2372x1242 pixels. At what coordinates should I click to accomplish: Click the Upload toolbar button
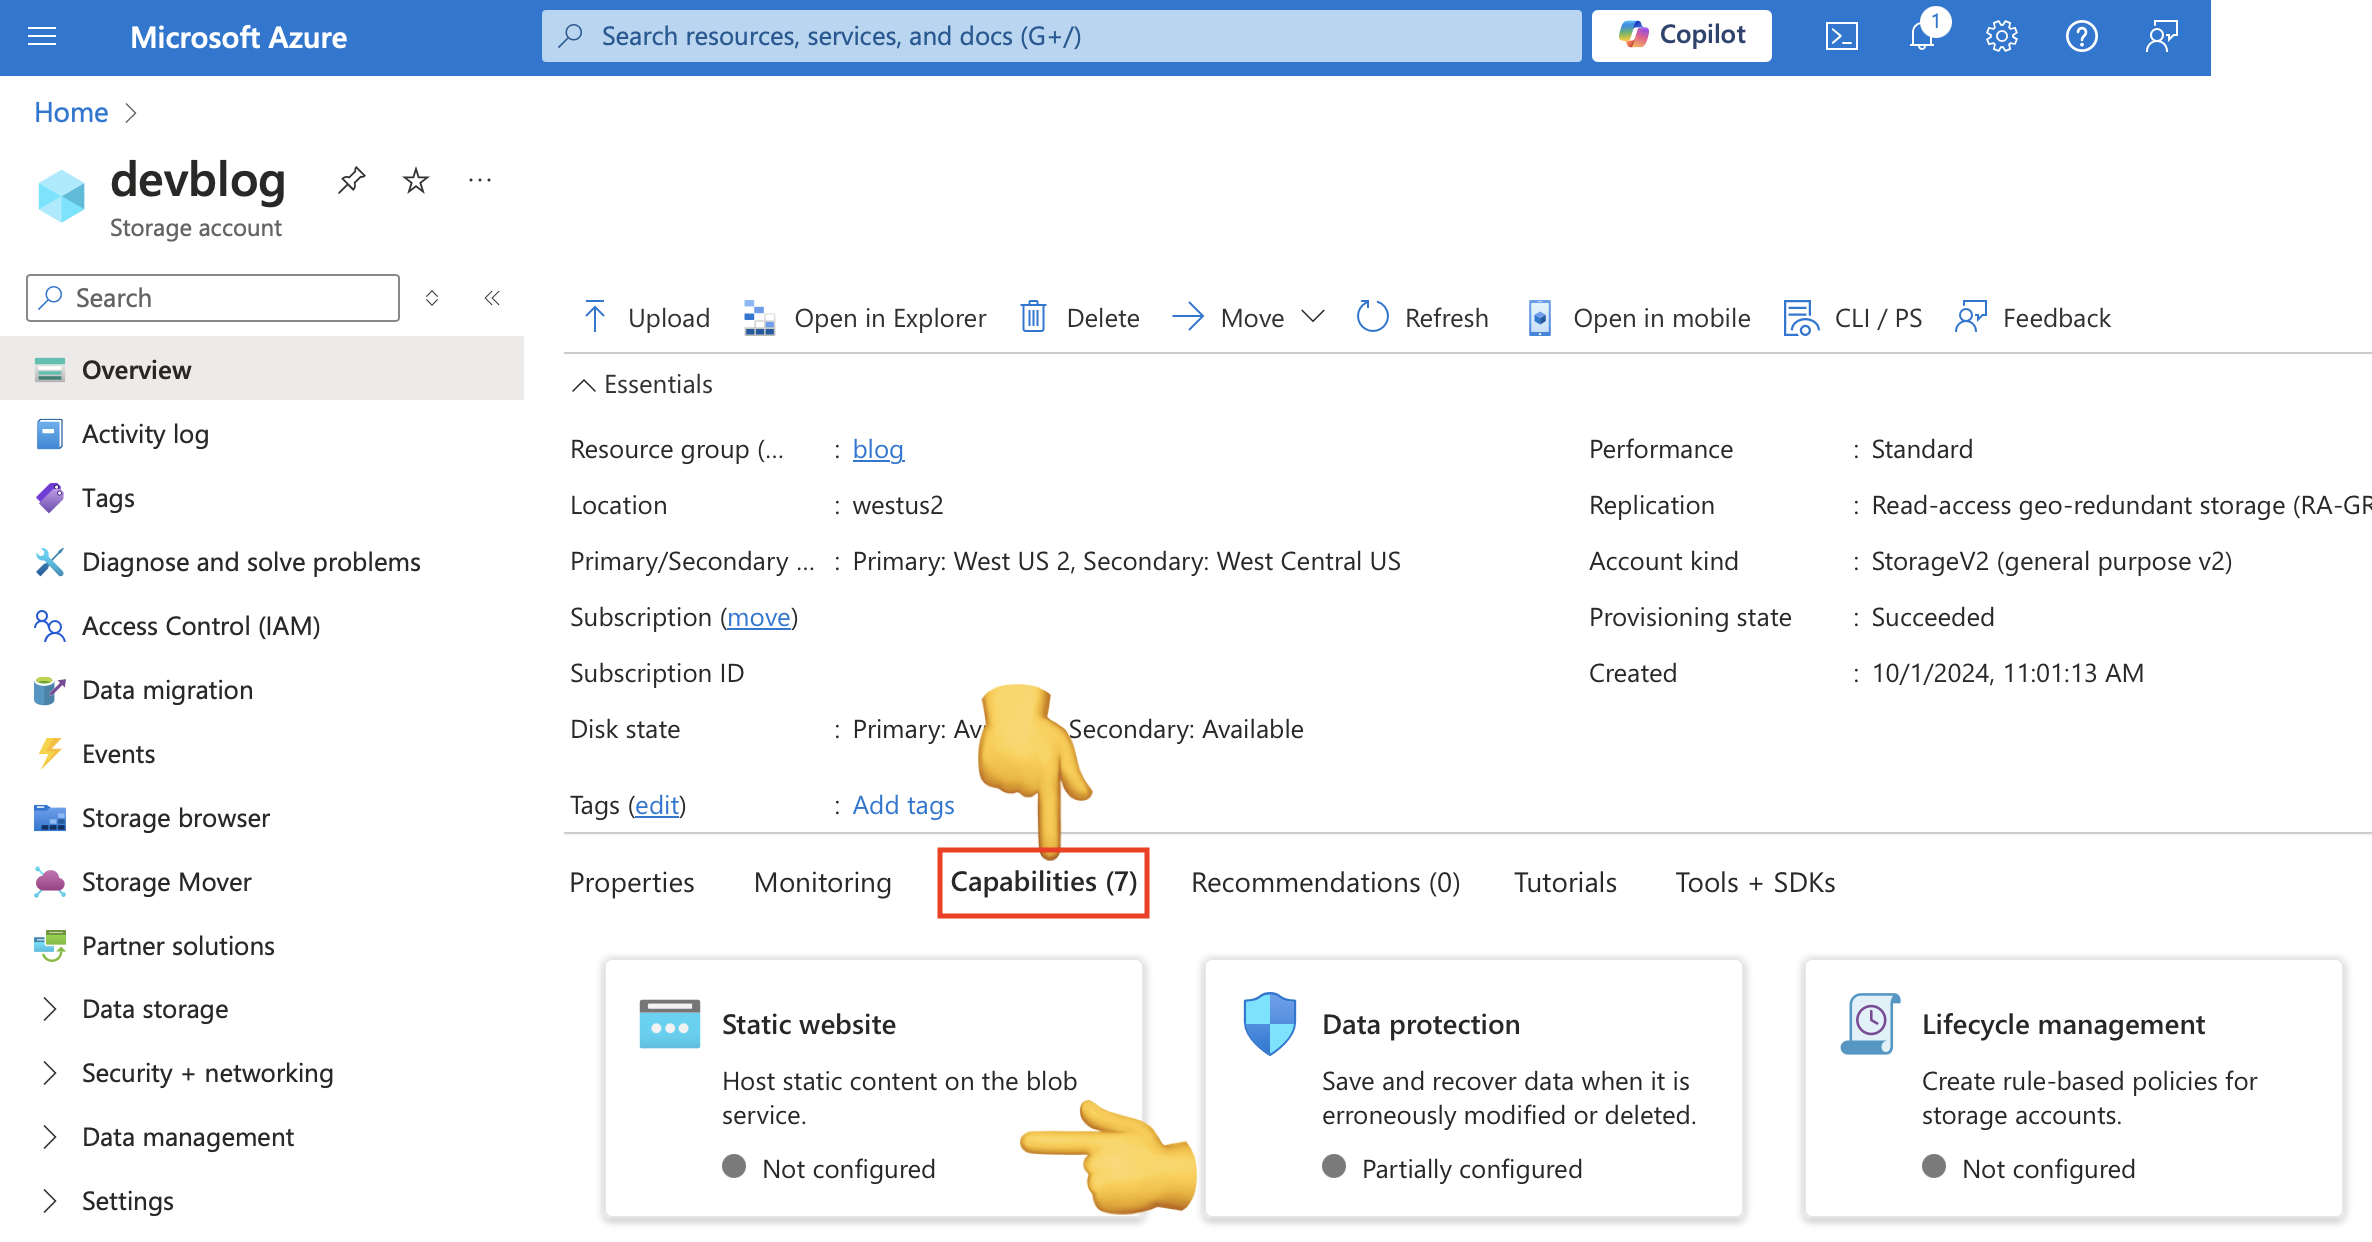[x=646, y=318]
